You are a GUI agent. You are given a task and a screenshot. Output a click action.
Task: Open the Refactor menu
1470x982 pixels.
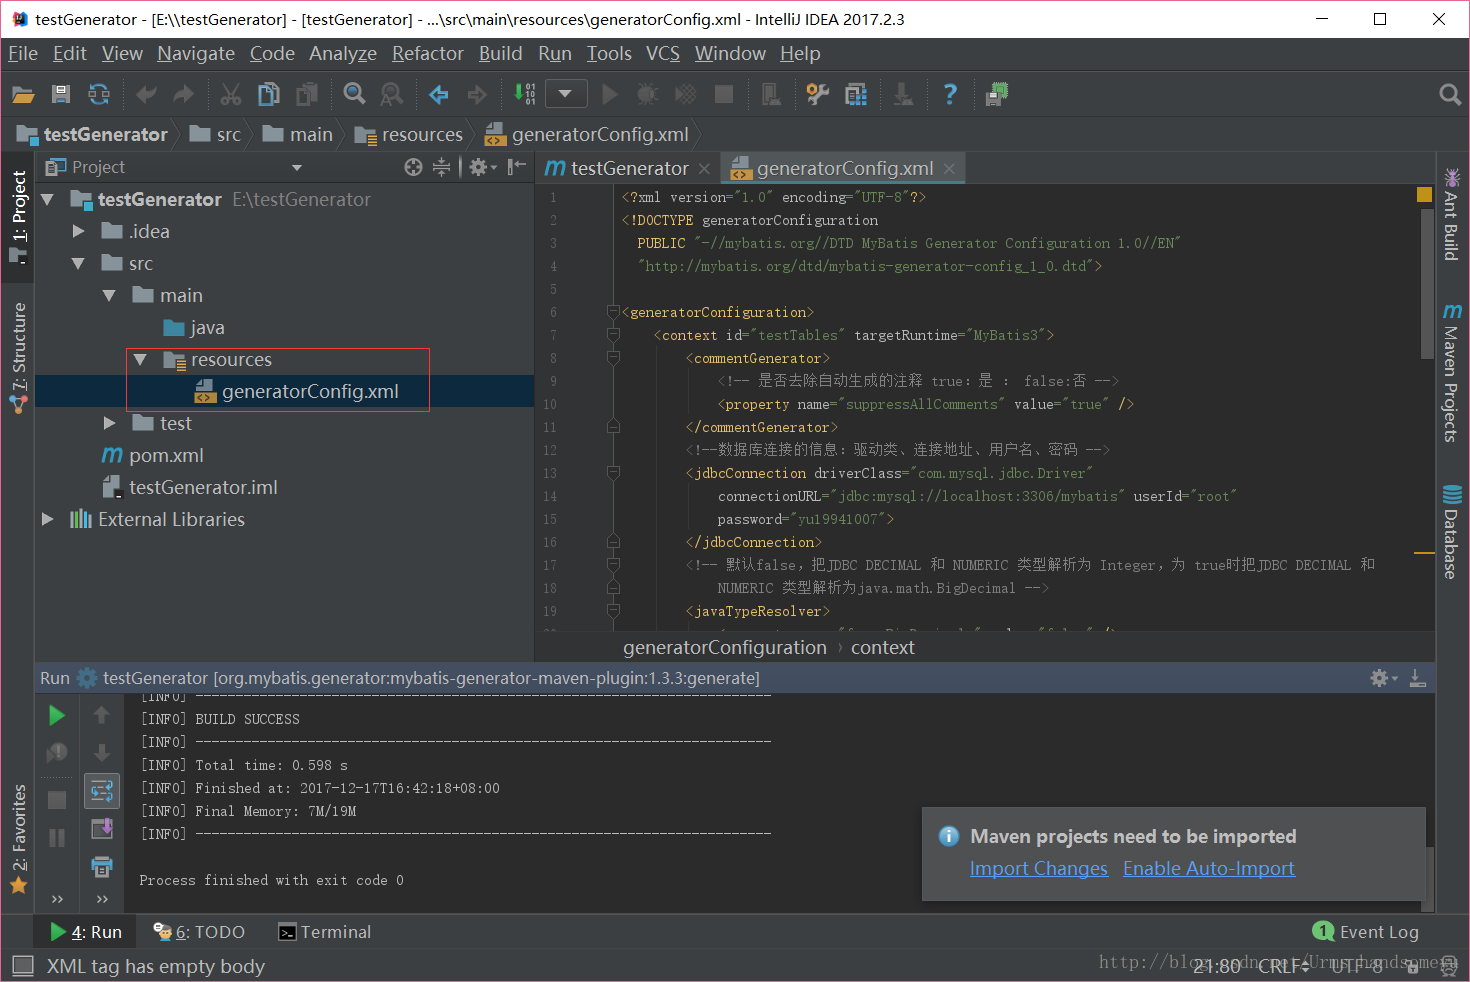tap(428, 53)
